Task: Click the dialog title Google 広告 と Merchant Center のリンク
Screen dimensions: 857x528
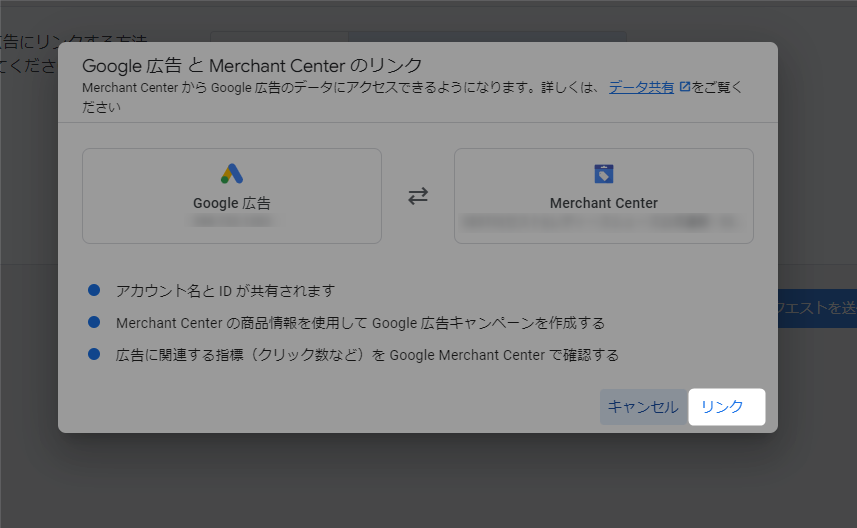Action: 252,66
